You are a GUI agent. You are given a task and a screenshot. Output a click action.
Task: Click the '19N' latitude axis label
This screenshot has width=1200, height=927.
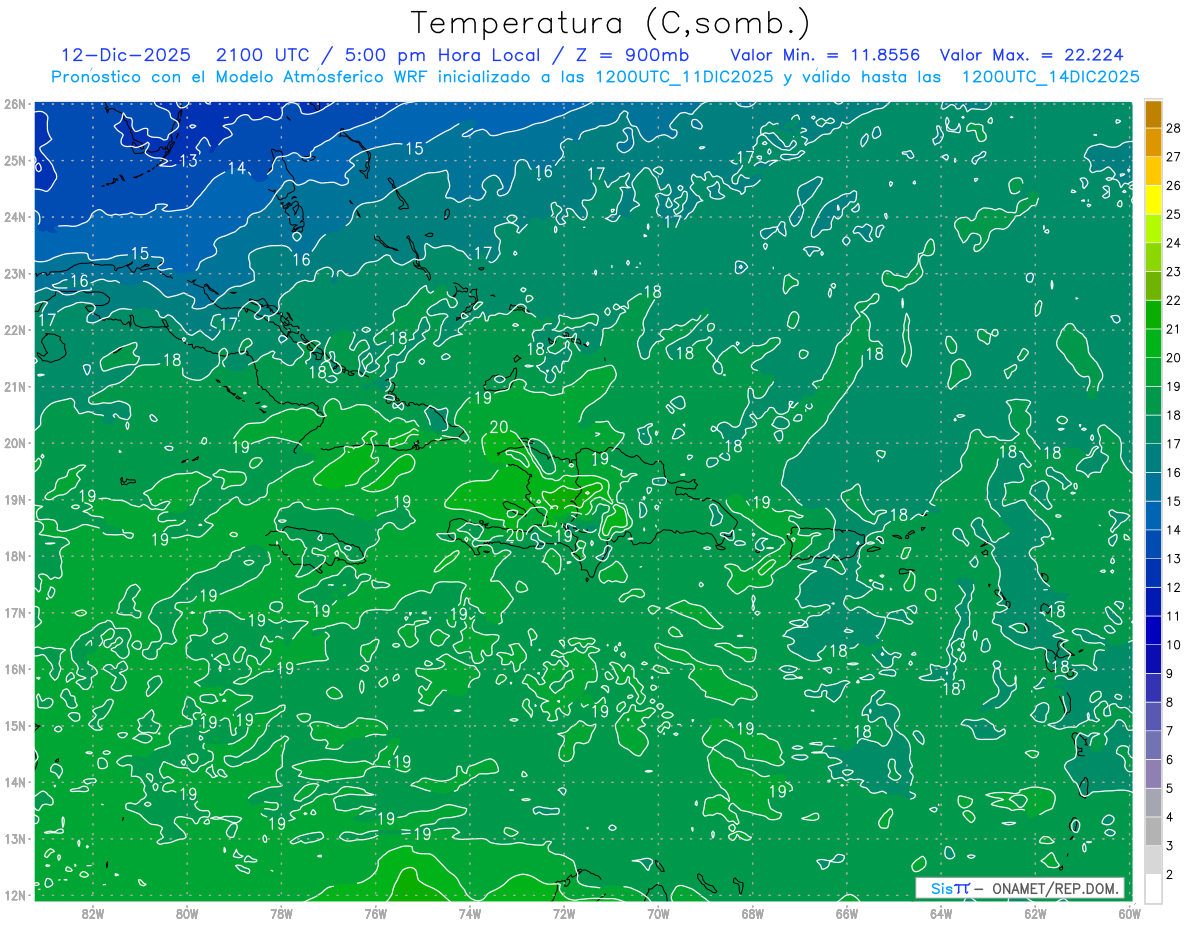(14, 499)
